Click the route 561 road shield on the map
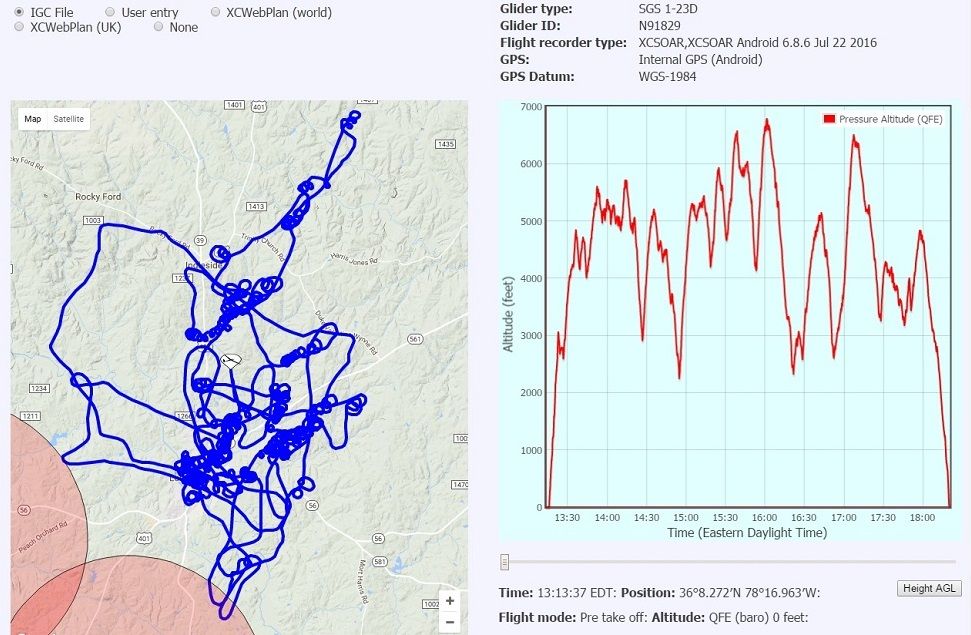This screenshot has width=971, height=635. (414, 339)
